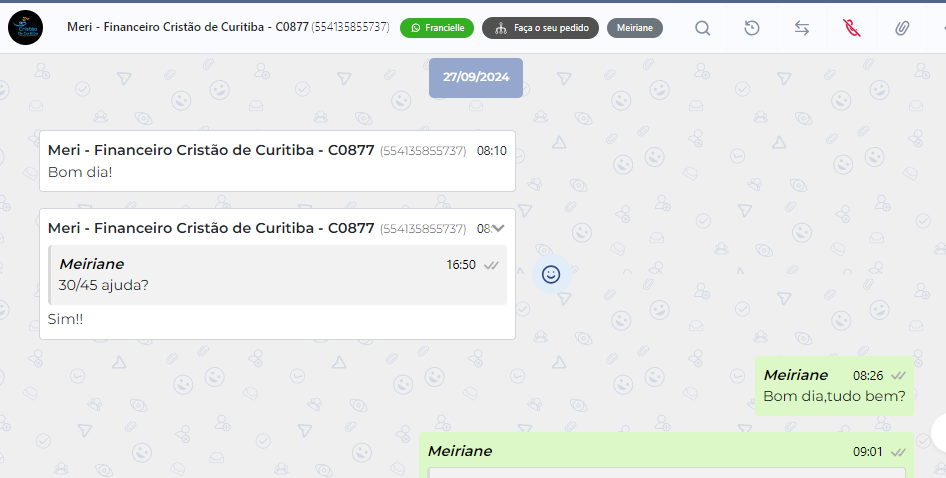Open the conversation search magnifier icon
946x478 pixels.
tap(702, 28)
